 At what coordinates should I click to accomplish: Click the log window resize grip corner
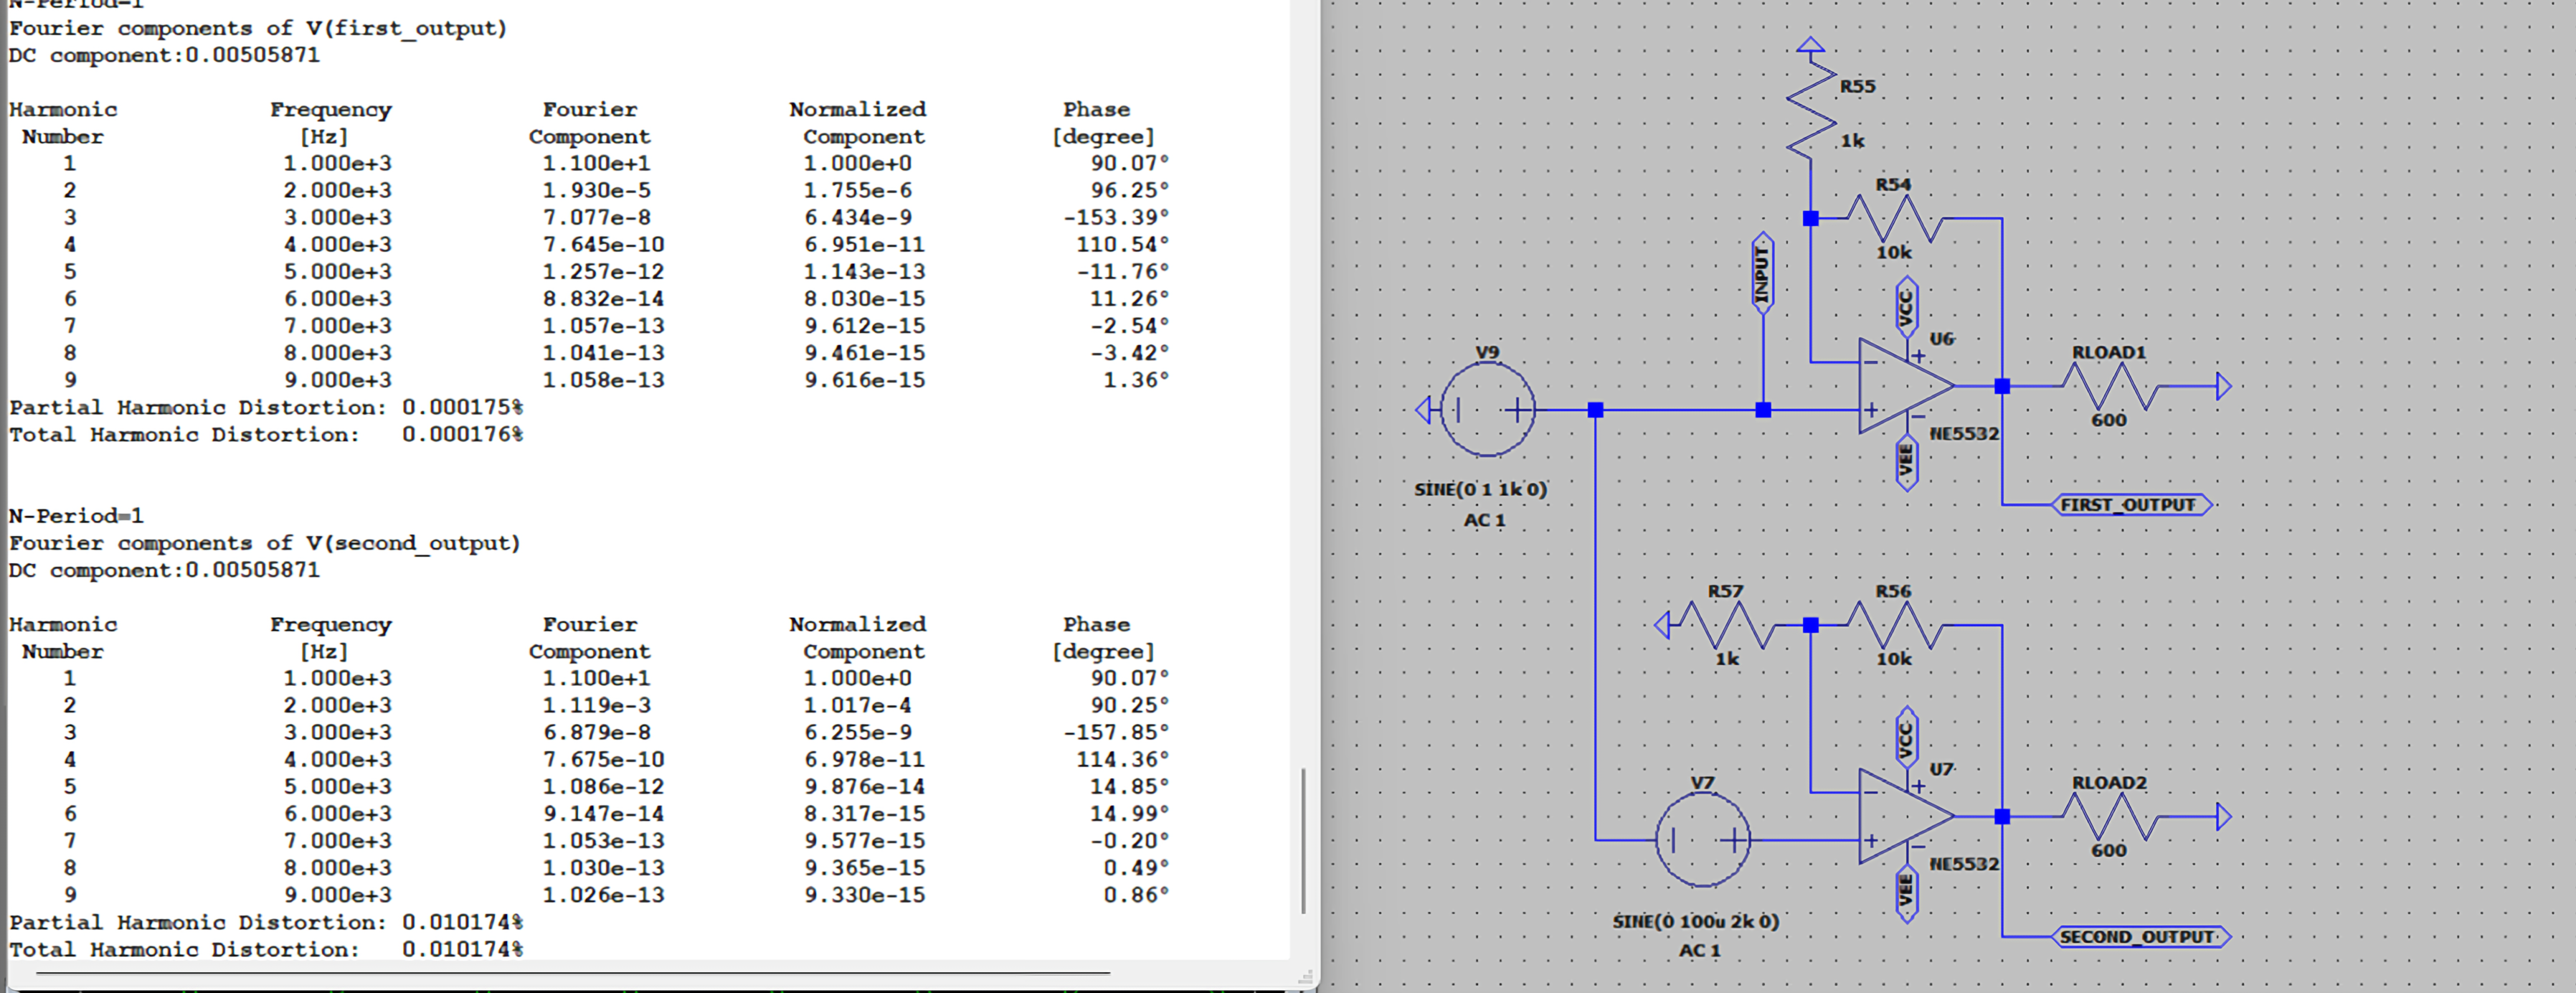1305,977
